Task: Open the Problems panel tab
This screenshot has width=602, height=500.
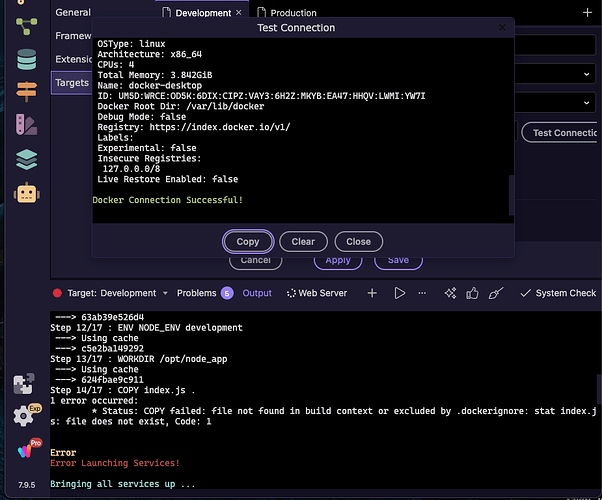Action: tap(197, 293)
